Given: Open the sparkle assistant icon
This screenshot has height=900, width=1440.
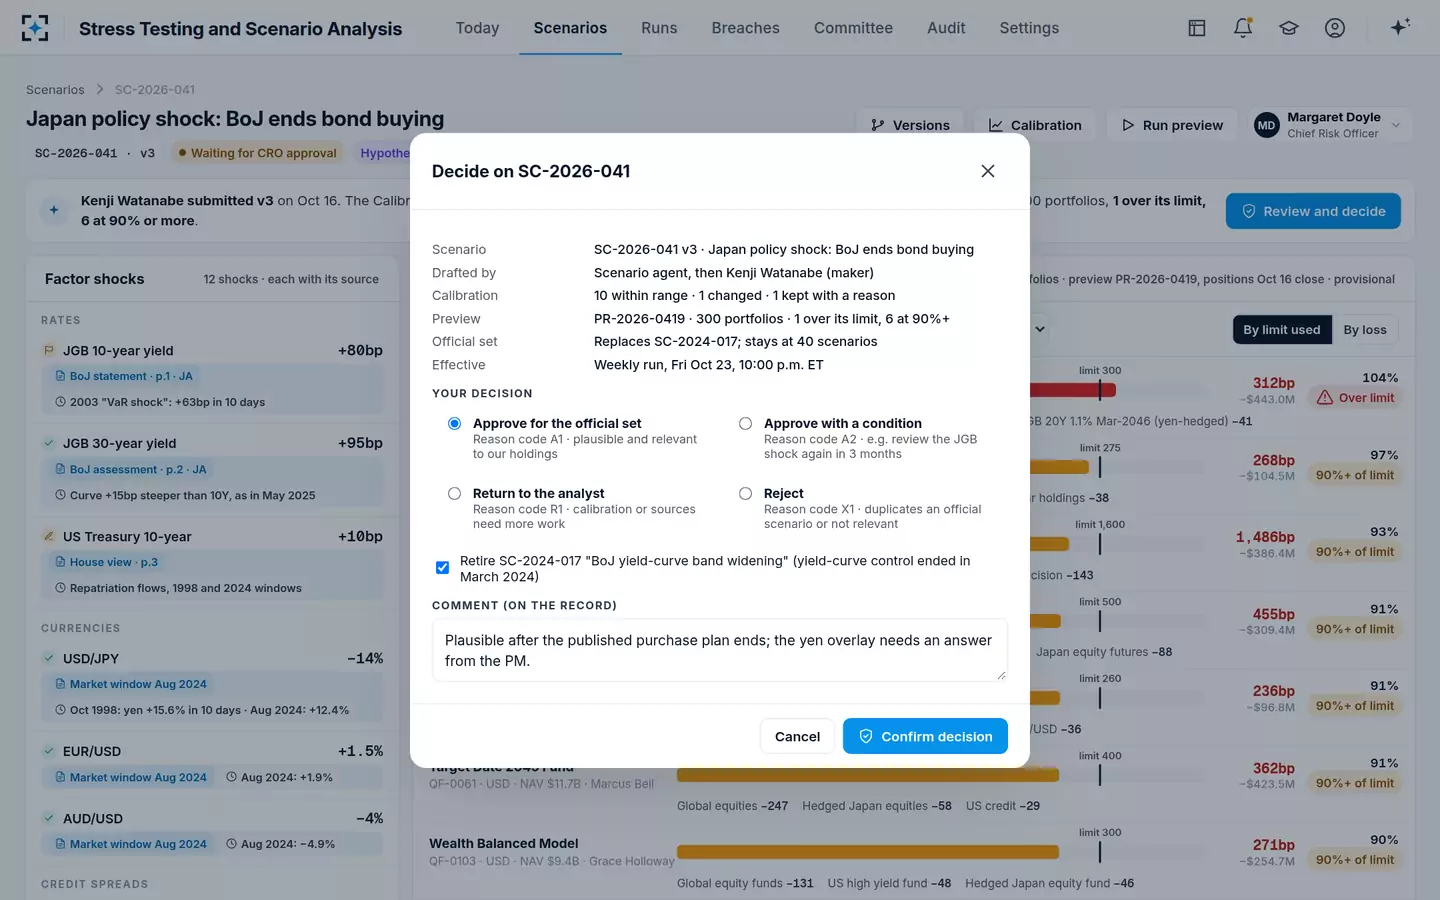Looking at the screenshot, I should (1400, 27).
